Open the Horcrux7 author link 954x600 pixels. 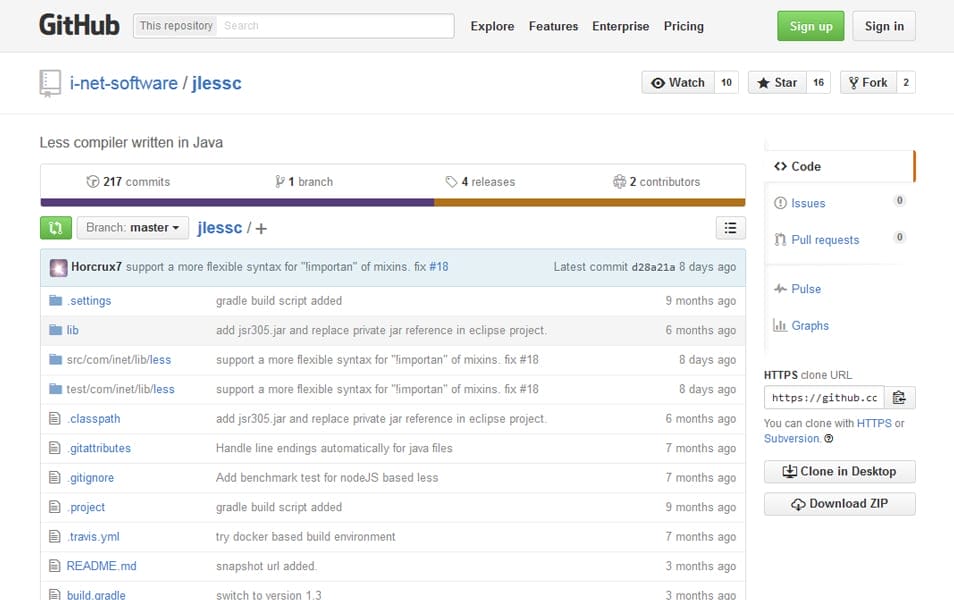pos(96,267)
